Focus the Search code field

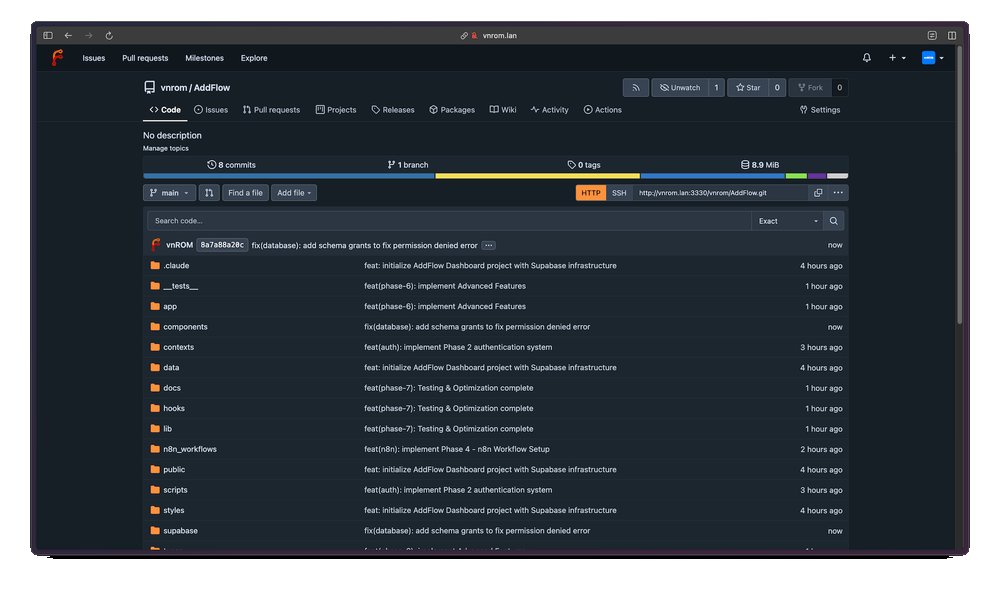pos(449,221)
